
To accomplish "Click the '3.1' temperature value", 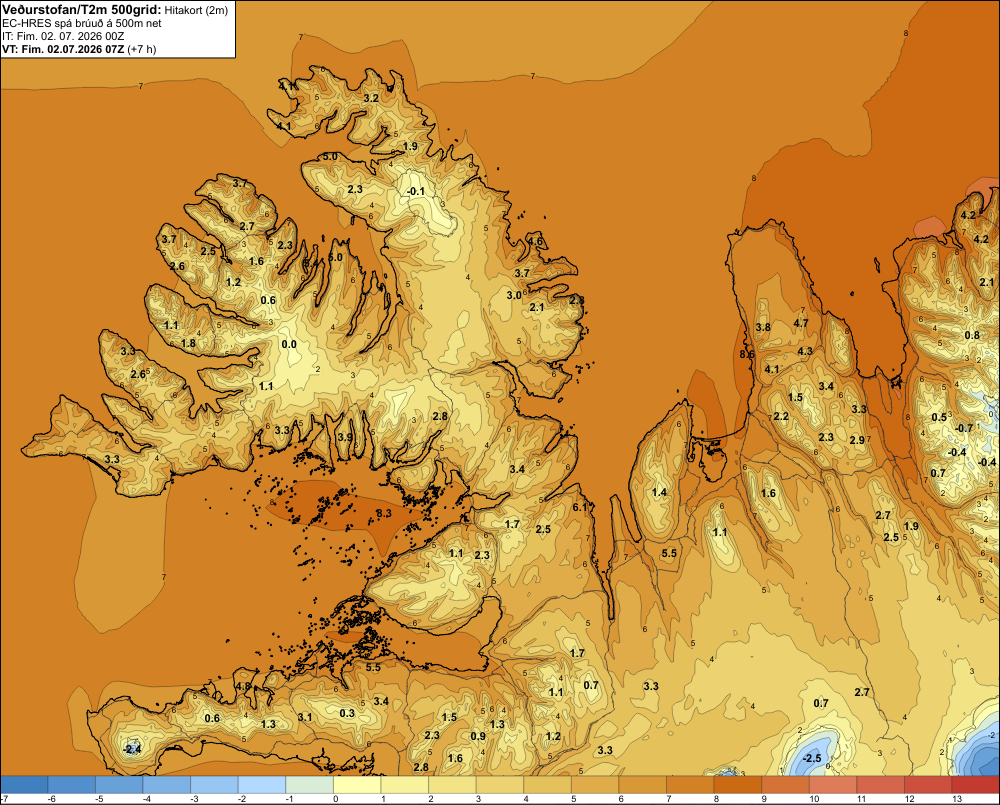I will pyautogui.click(x=305, y=717).
